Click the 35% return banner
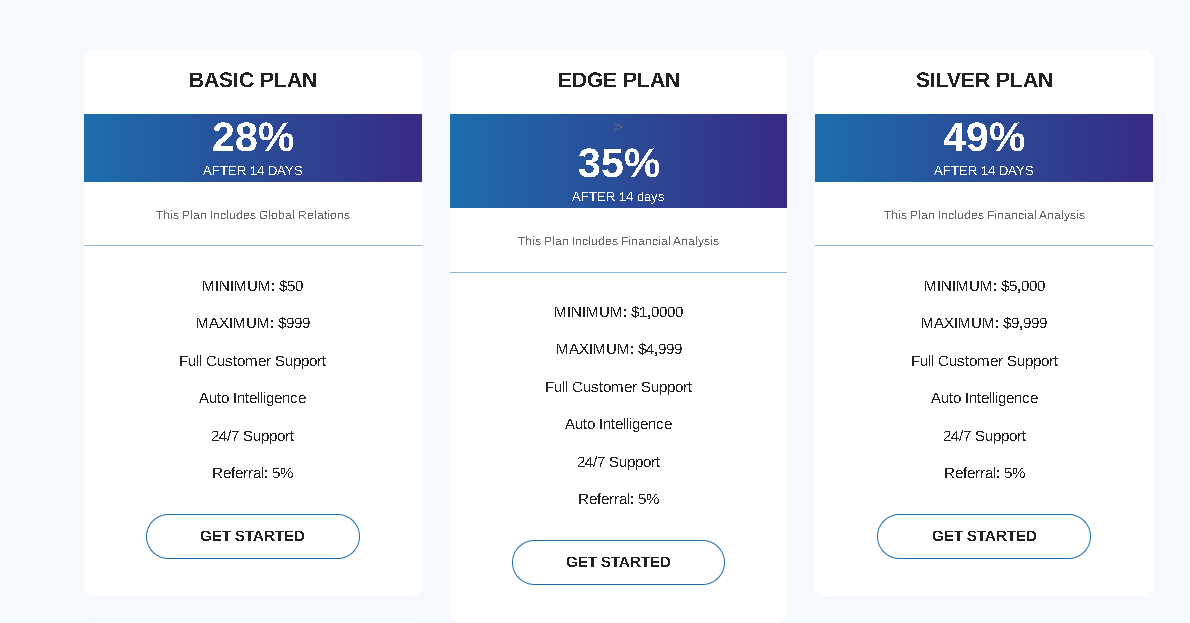1190x623 pixels. 618,164
